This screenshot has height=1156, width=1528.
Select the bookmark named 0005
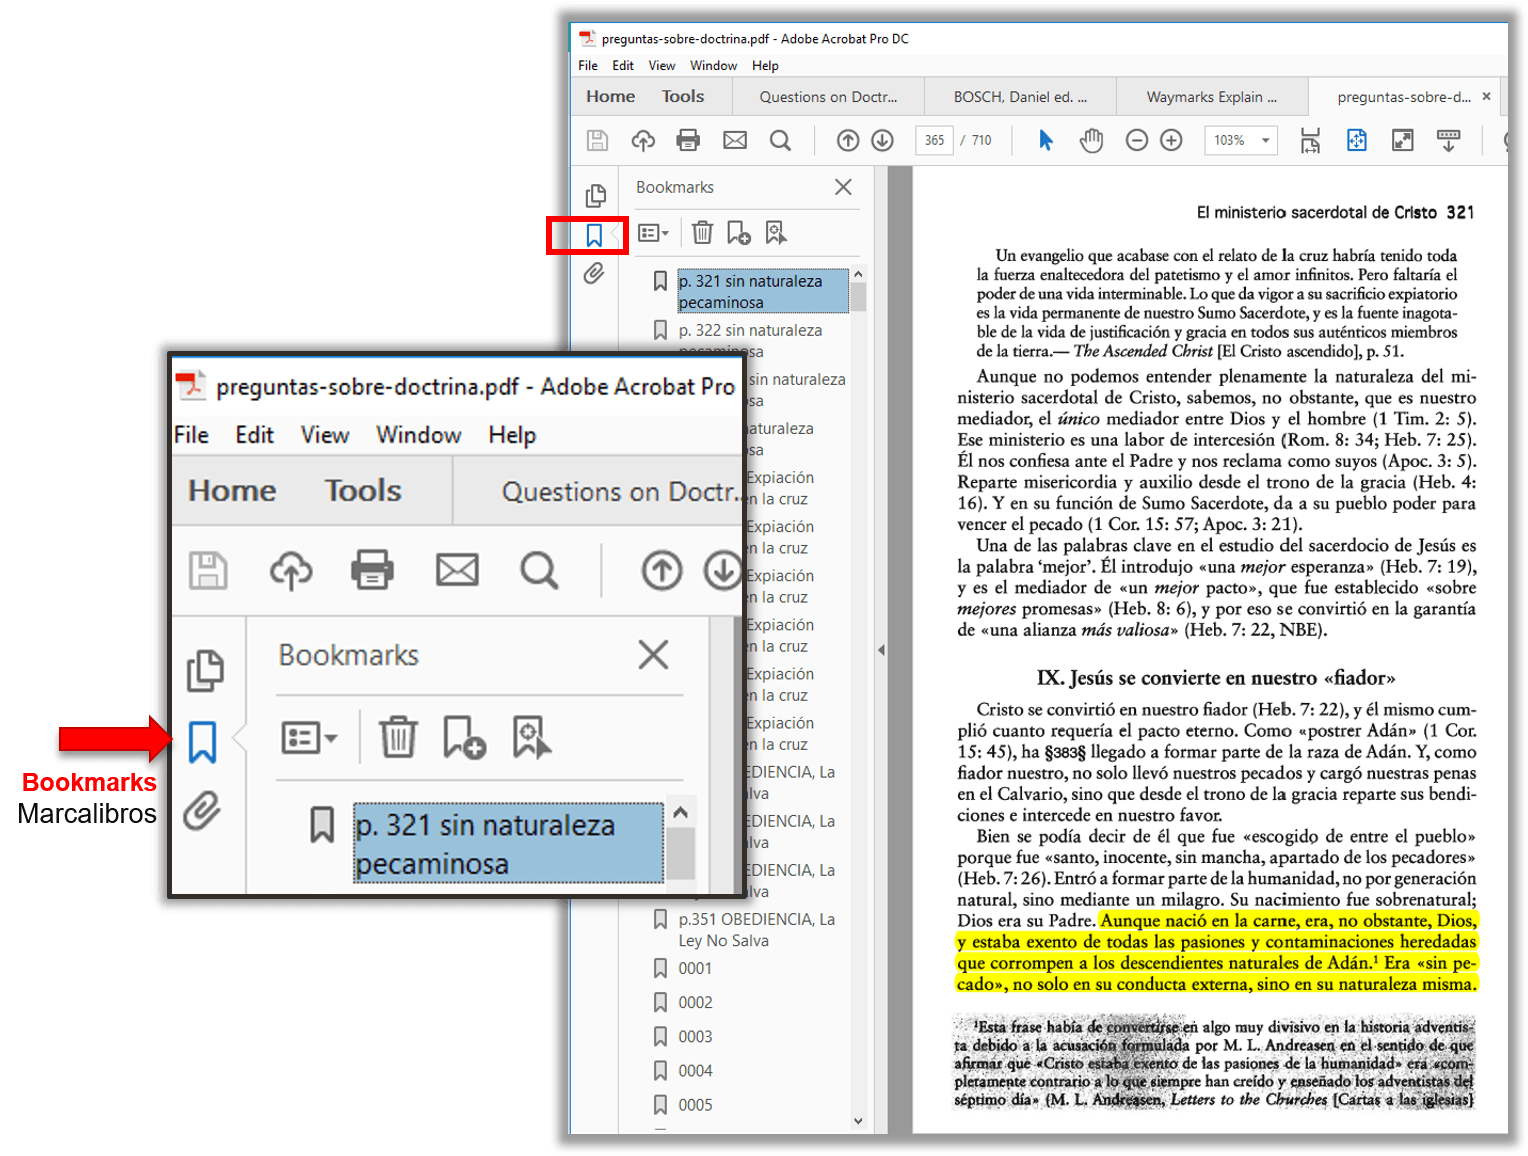[x=695, y=1105]
